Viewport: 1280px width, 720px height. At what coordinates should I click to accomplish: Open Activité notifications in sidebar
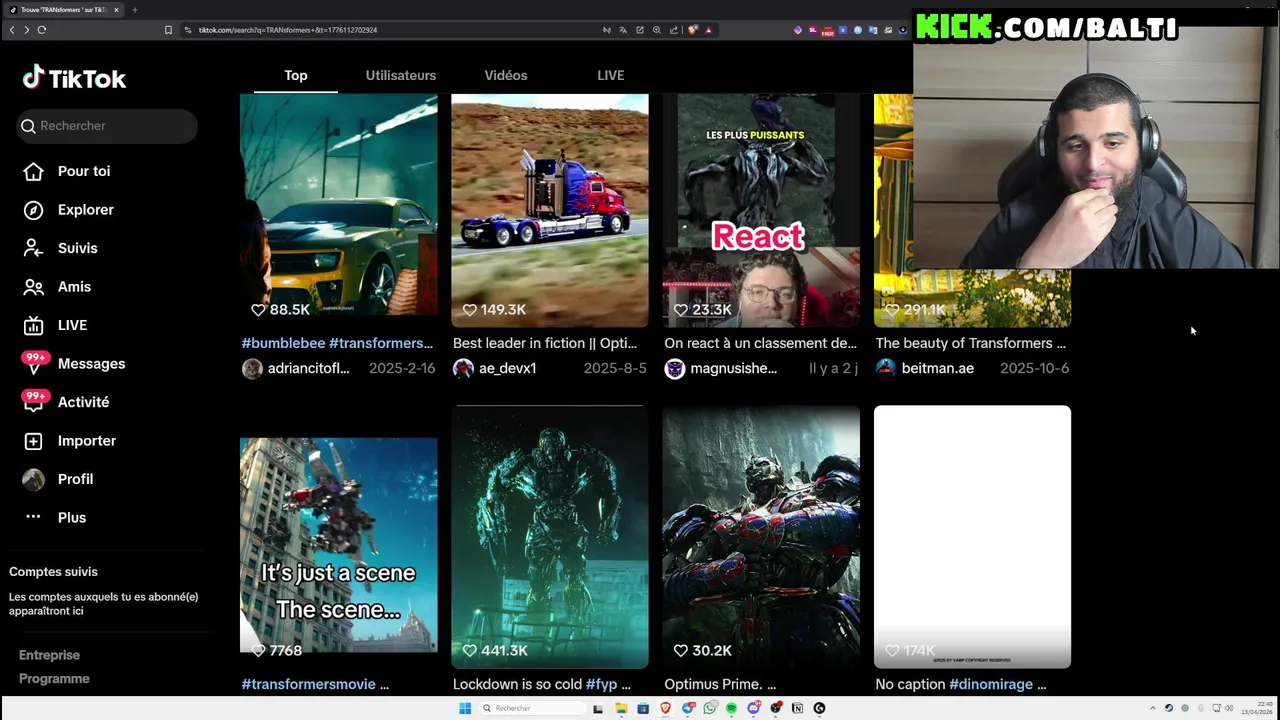point(67,402)
